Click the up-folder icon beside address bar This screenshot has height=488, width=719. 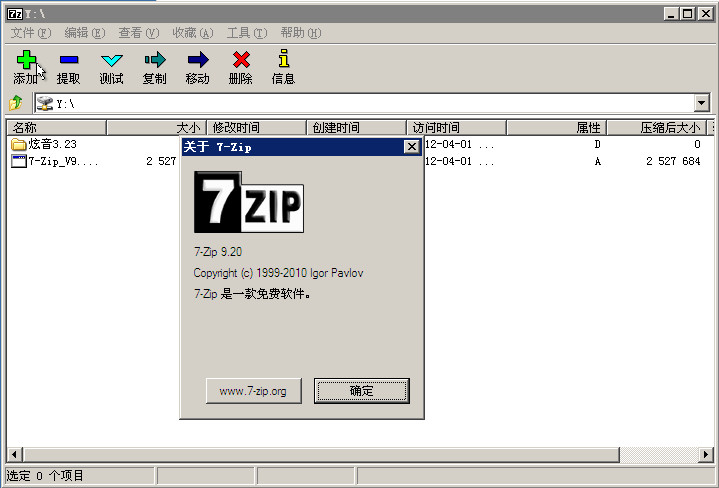pyautogui.click(x=16, y=103)
